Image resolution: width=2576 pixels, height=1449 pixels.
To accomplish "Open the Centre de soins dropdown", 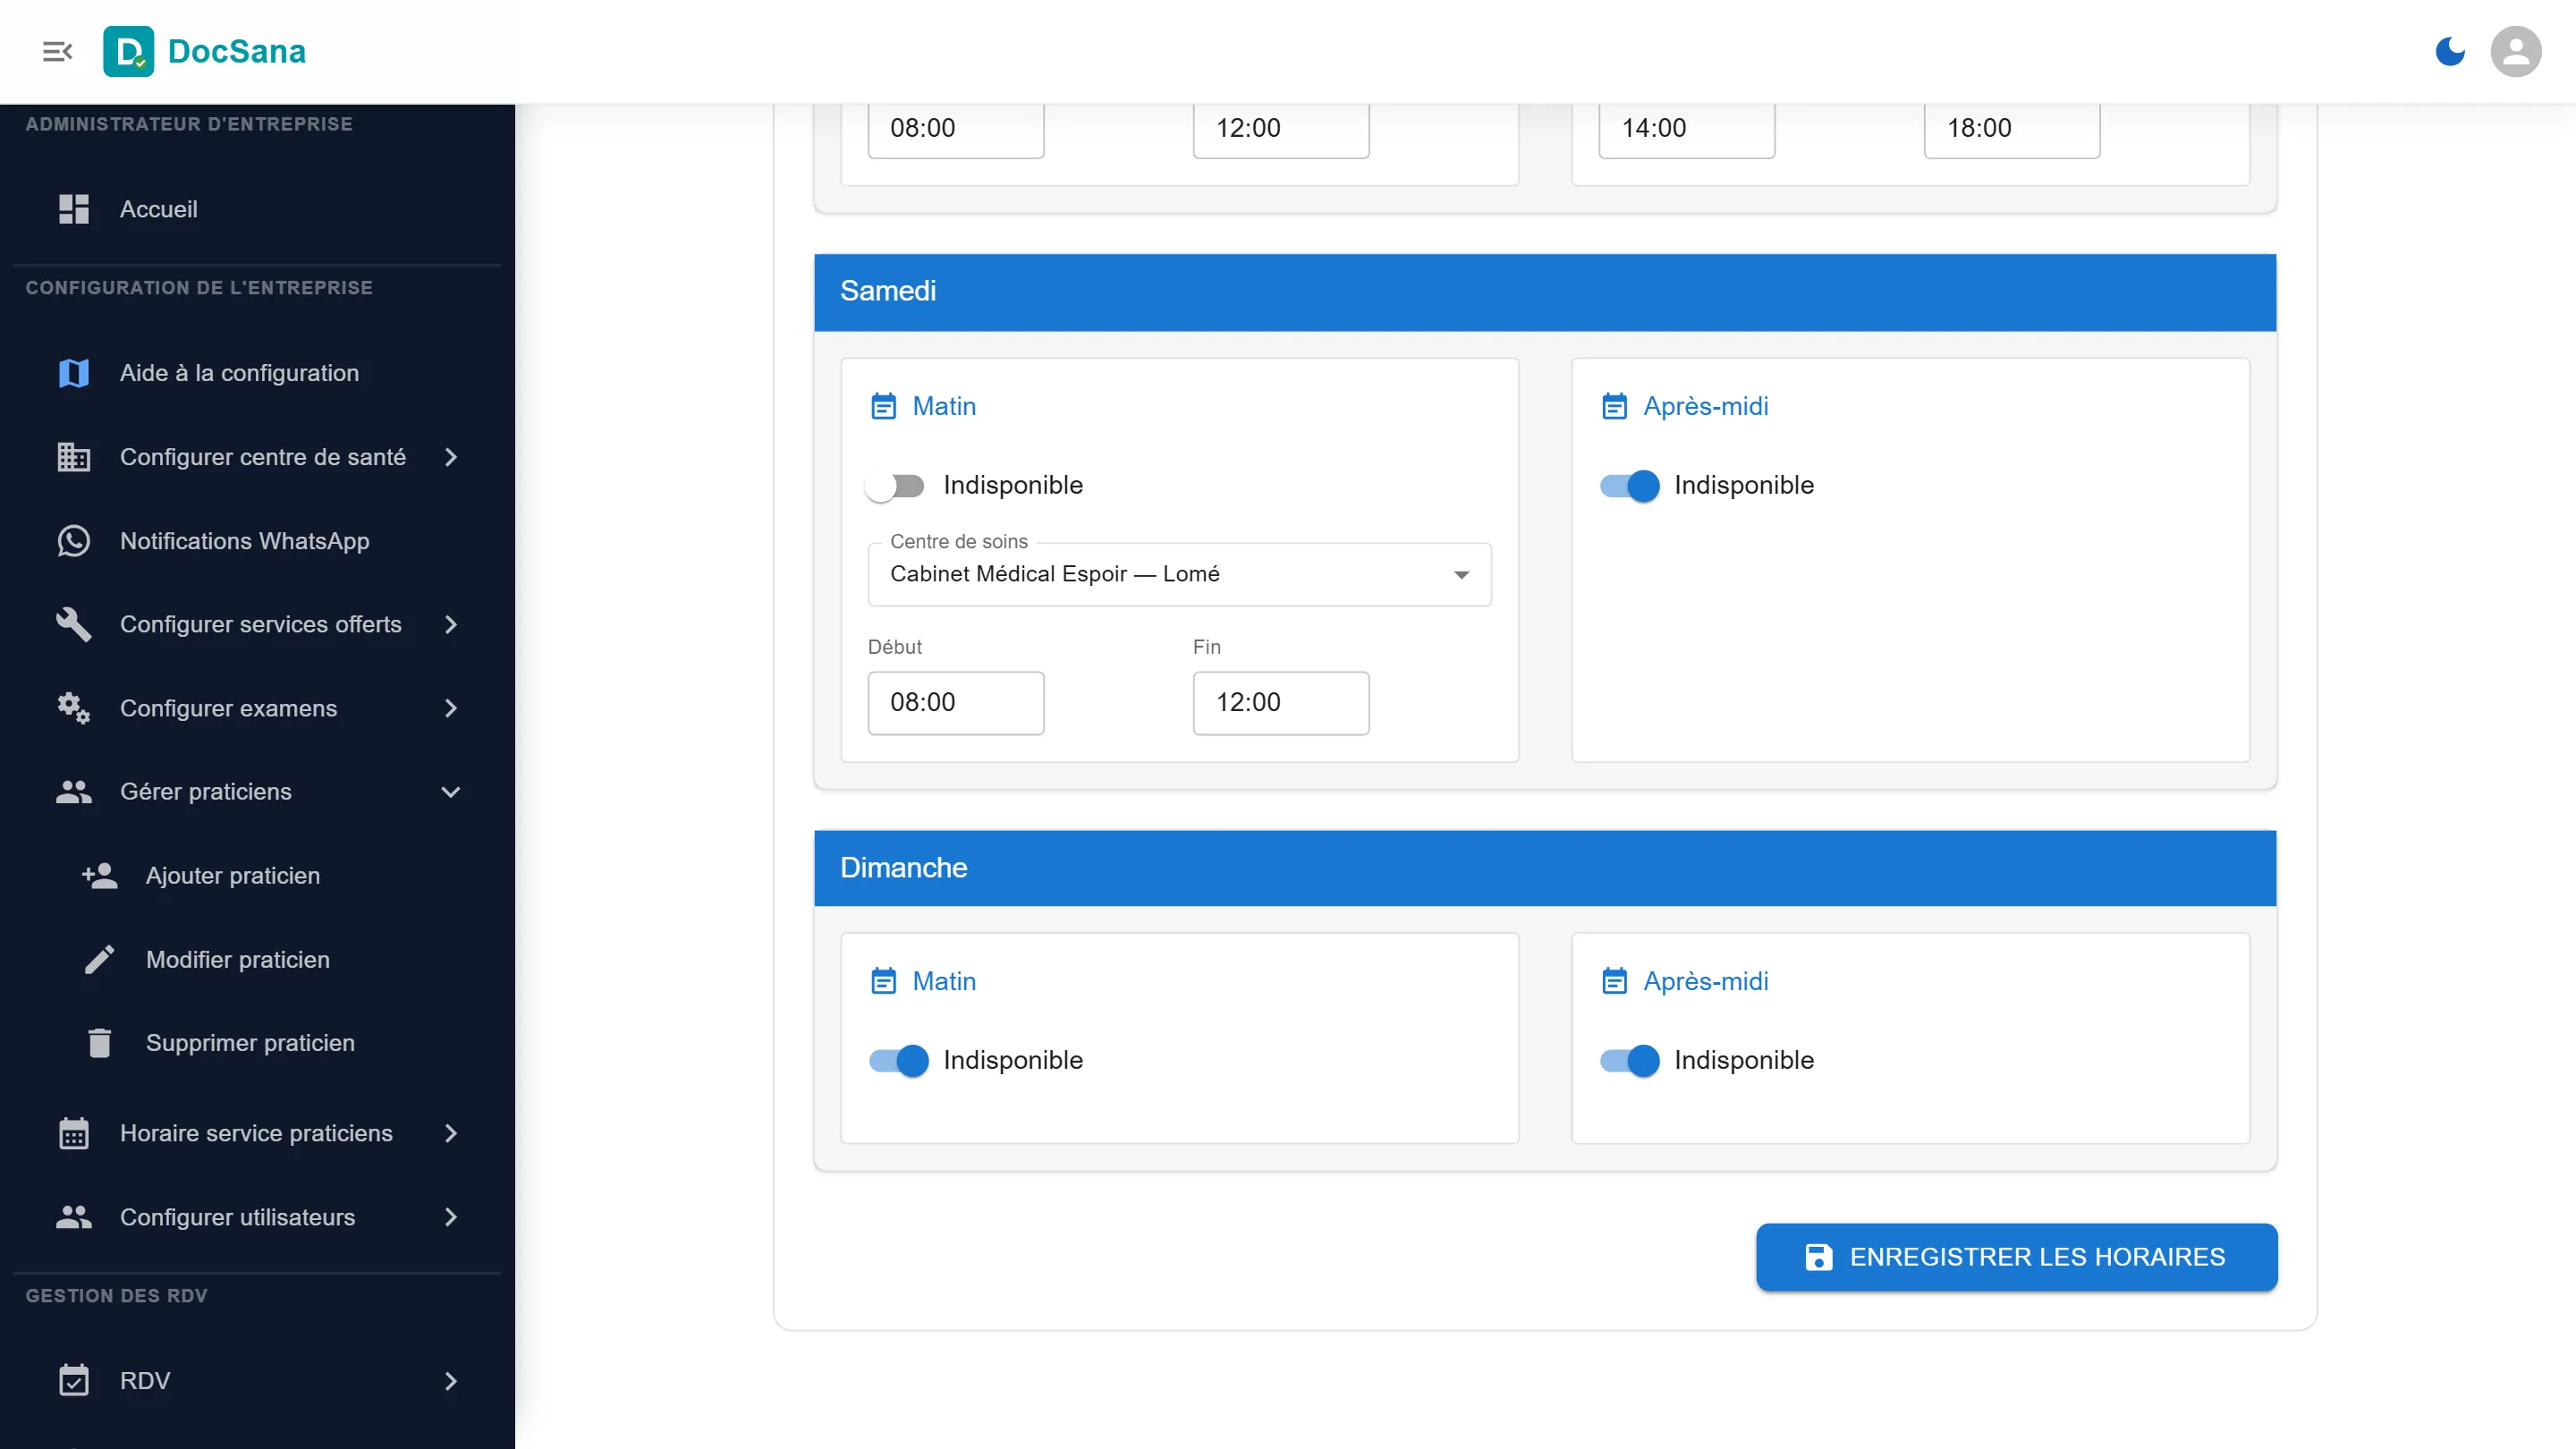I will pos(1179,574).
